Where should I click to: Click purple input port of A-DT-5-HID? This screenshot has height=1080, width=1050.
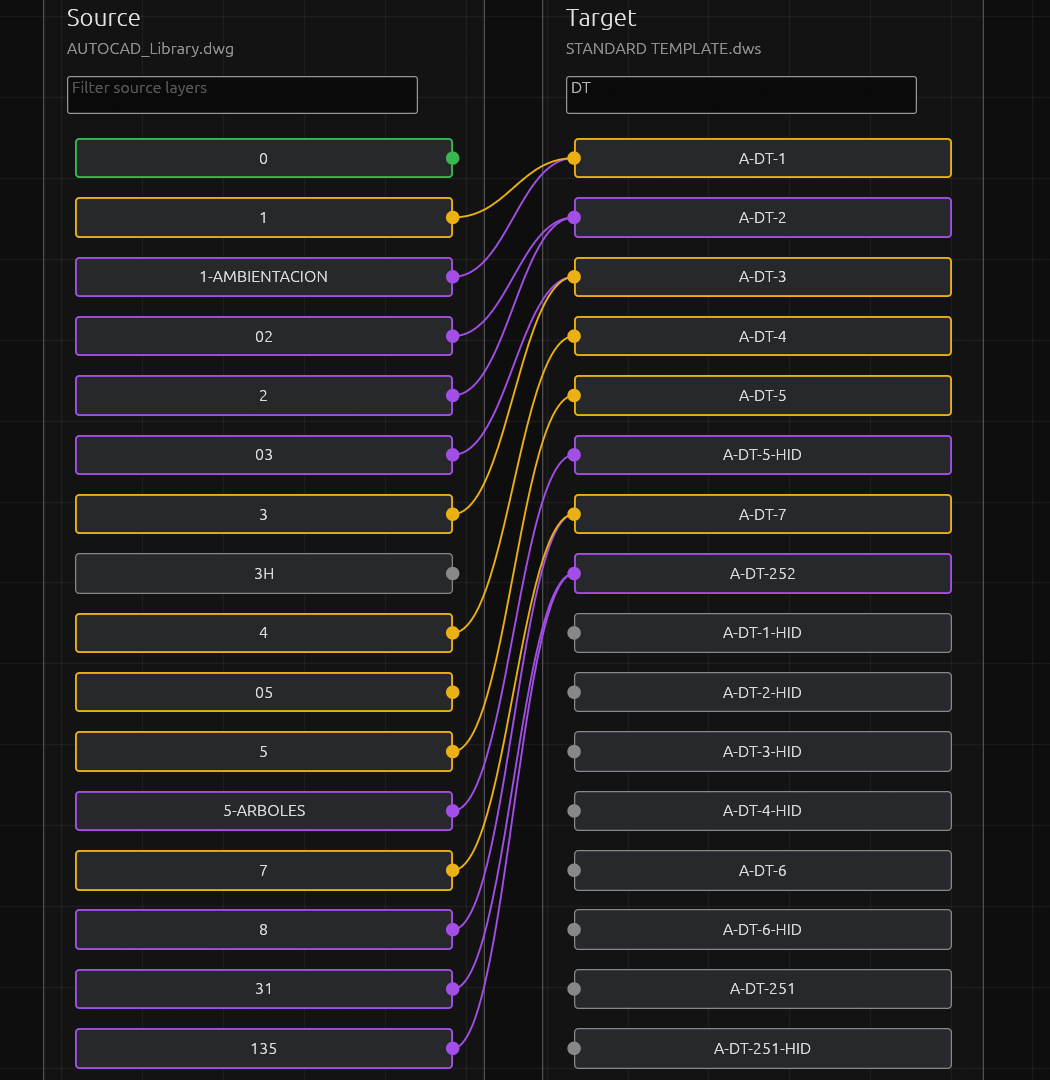coord(574,455)
